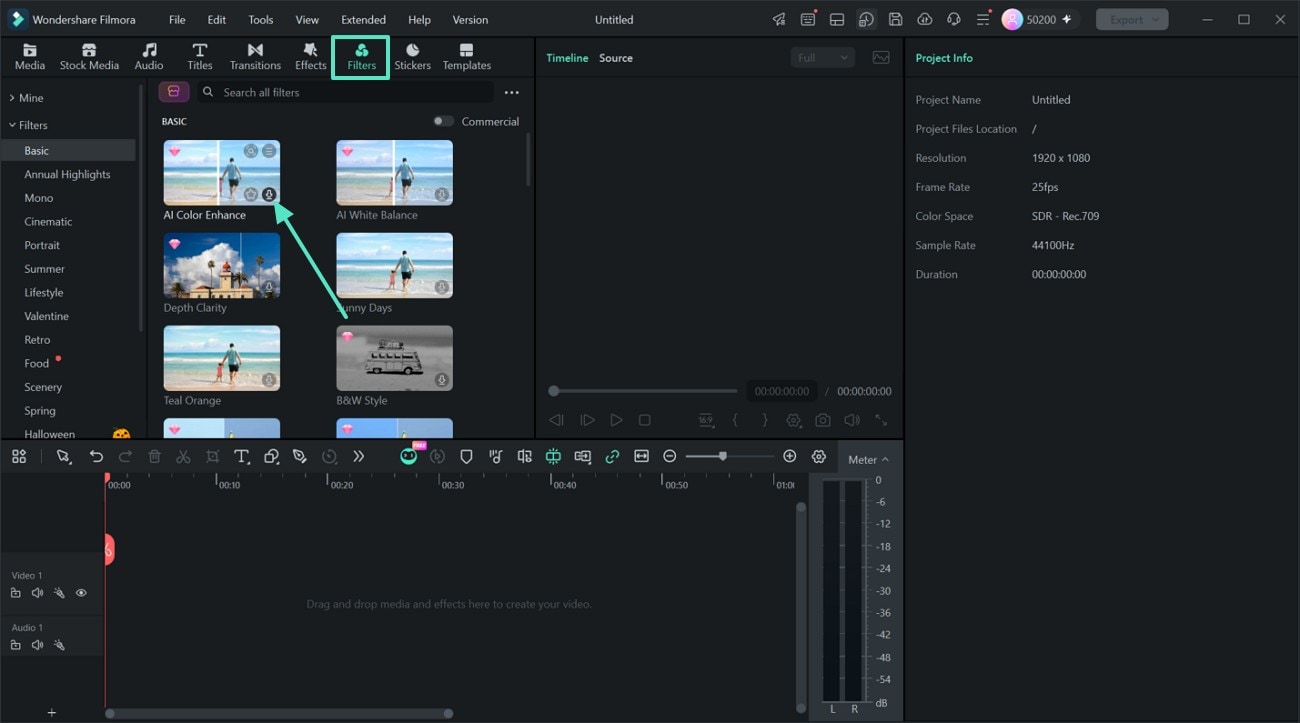Viewport: 1300px width, 723px height.
Task: Zoom out the timeline with minus icon
Action: [670, 456]
